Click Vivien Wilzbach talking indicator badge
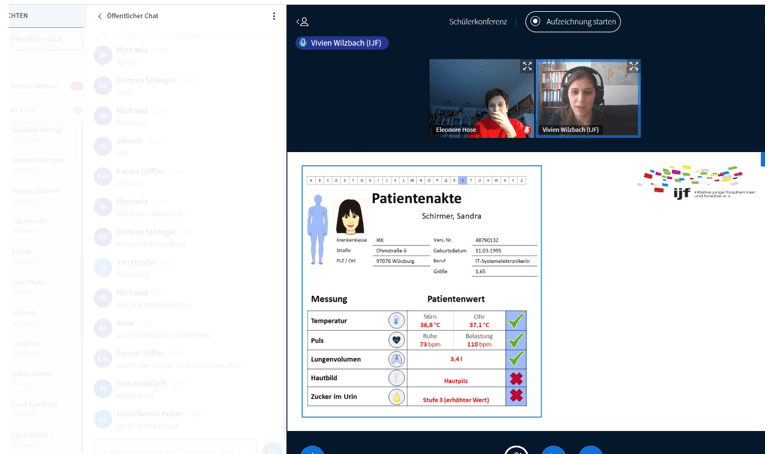The height and width of the screenshot is (454, 768). (341, 43)
